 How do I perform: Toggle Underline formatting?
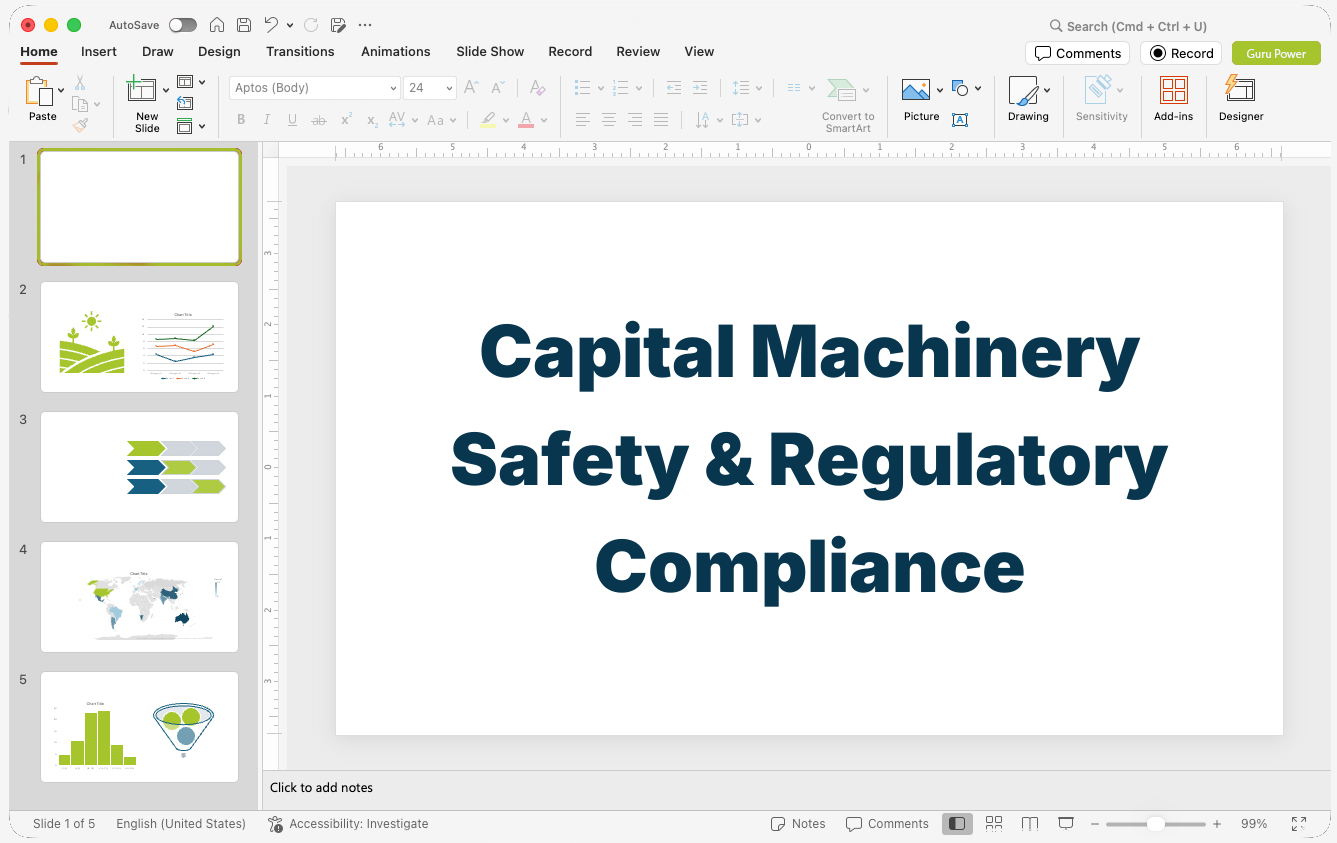(292, 120)
